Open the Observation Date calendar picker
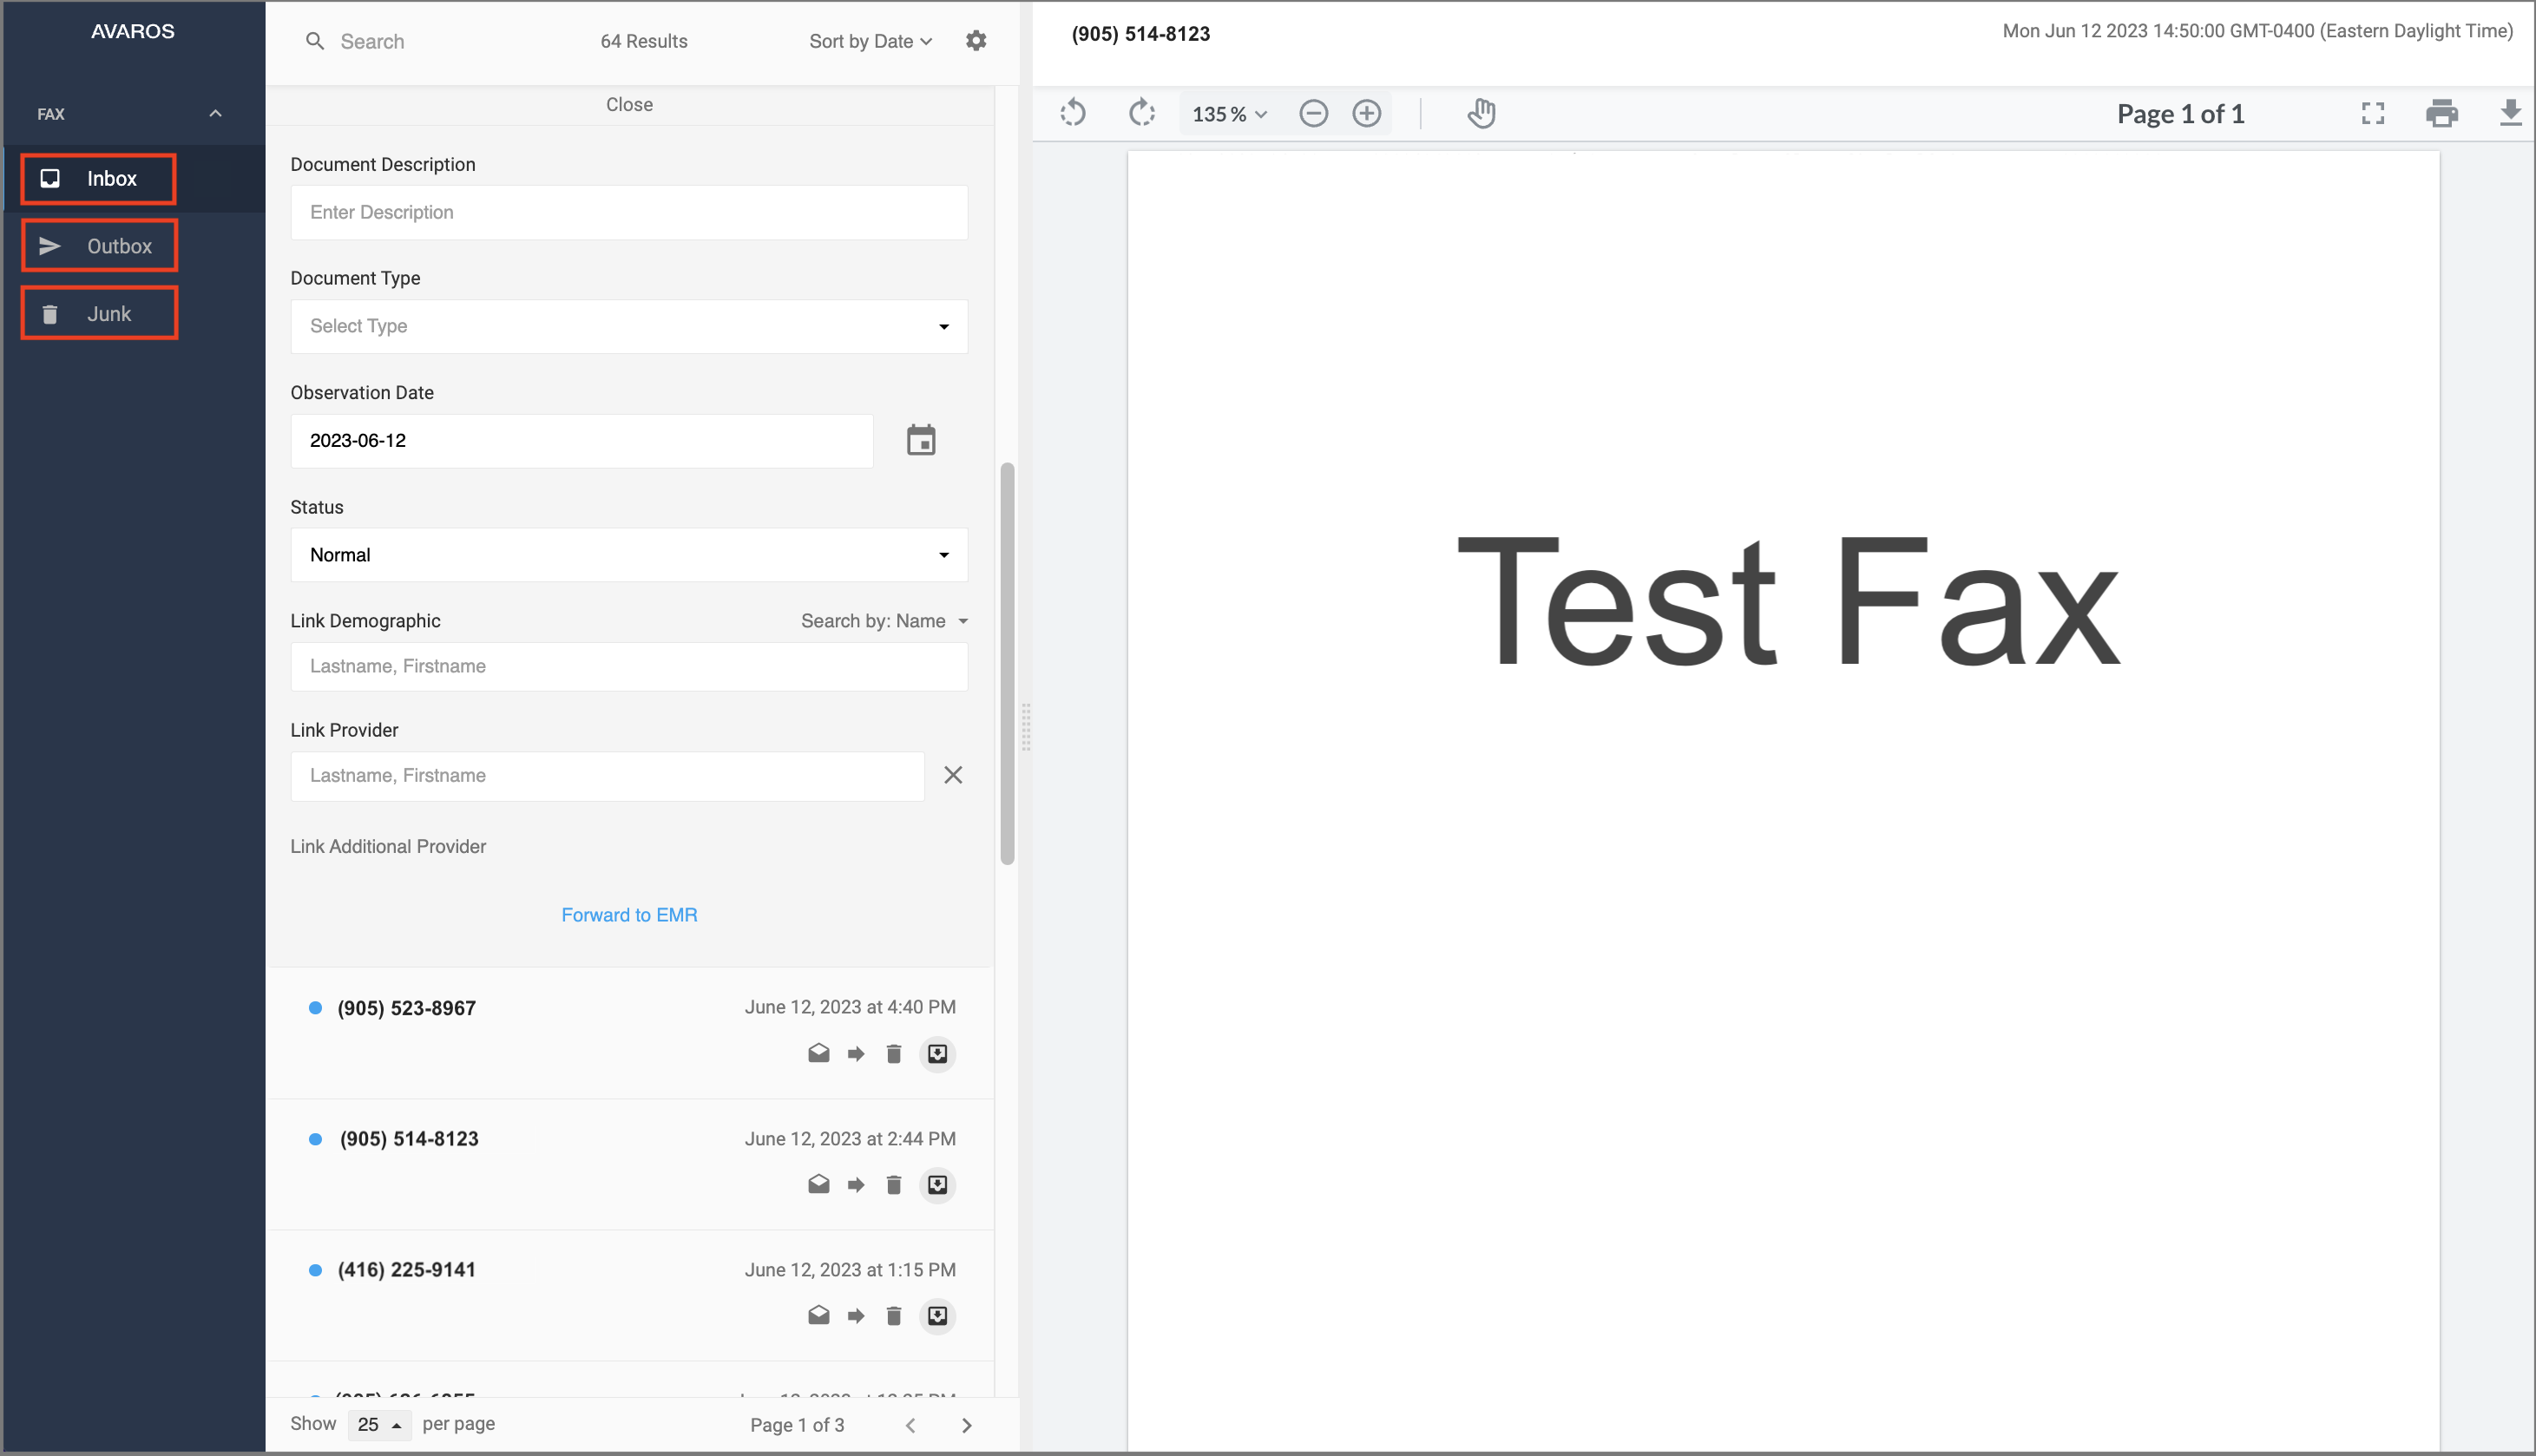The height and width of the screenshot is (1456, 2536). [920, 440]
